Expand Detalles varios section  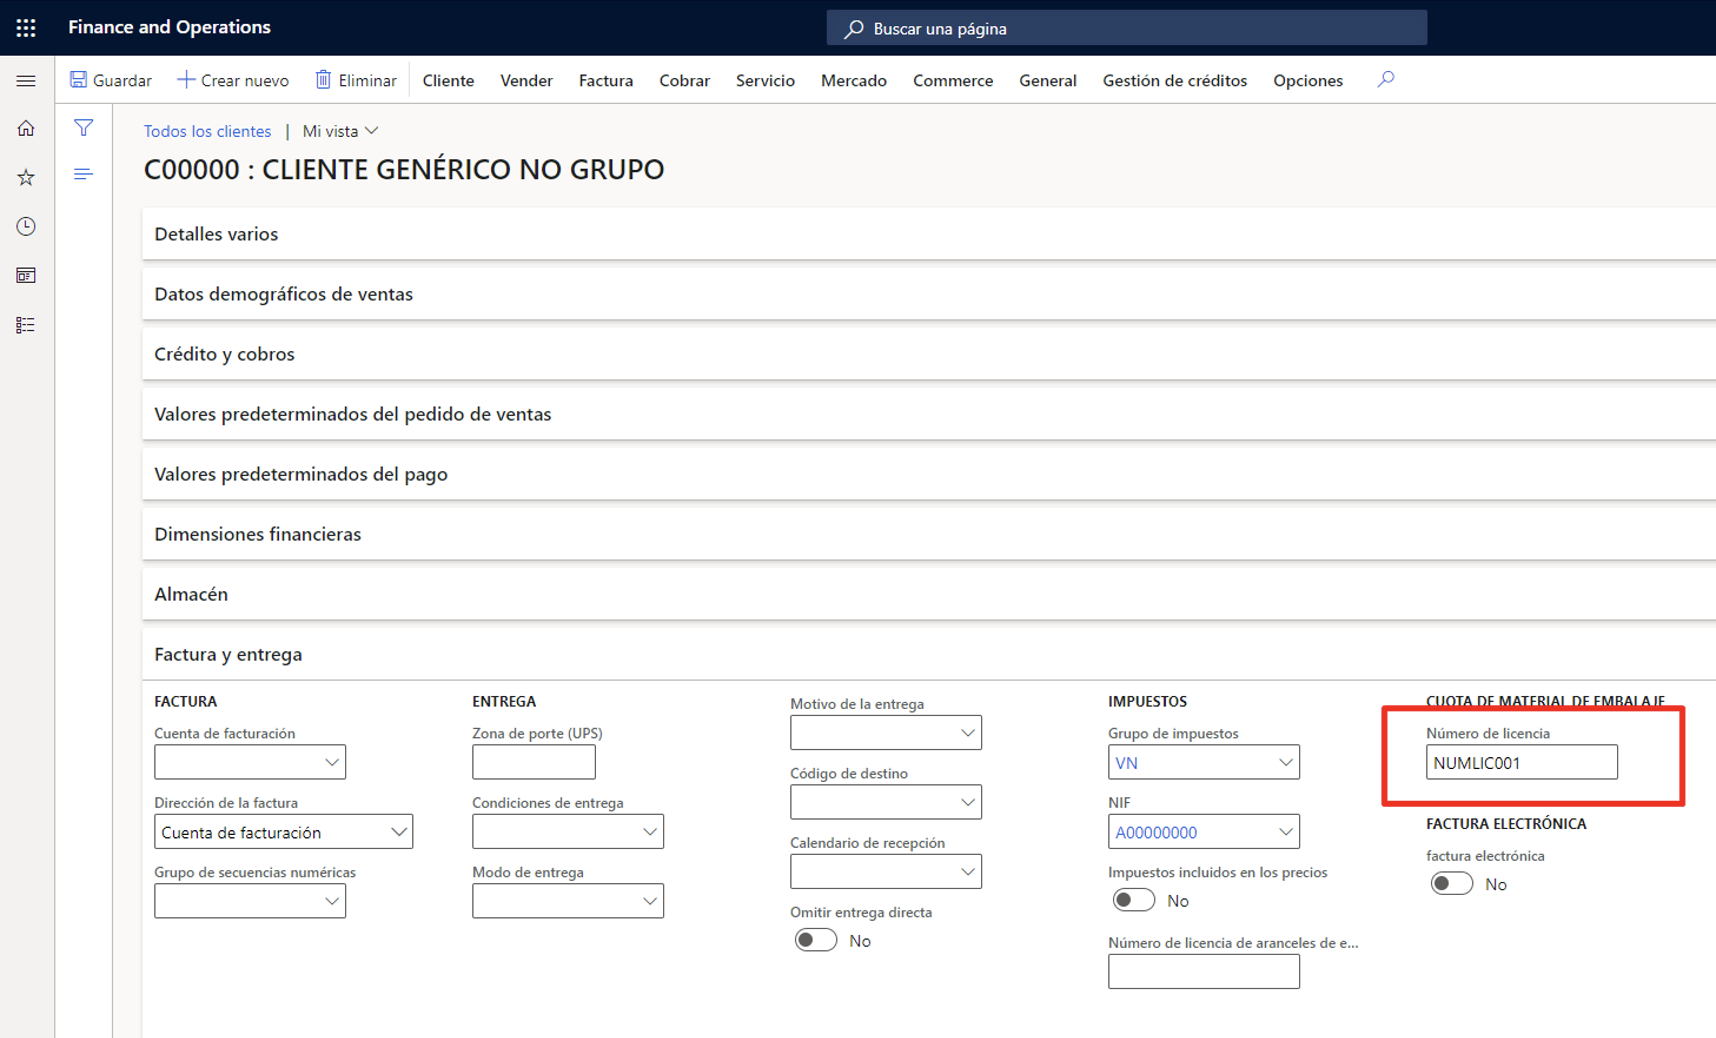click(929, 234)
